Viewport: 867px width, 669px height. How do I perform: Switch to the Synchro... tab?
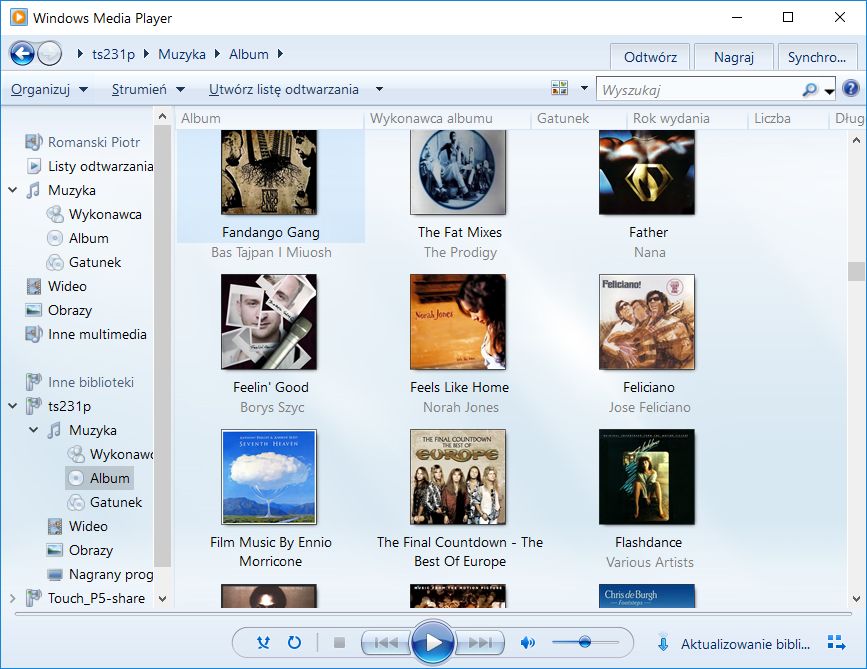tap(817, 57)
